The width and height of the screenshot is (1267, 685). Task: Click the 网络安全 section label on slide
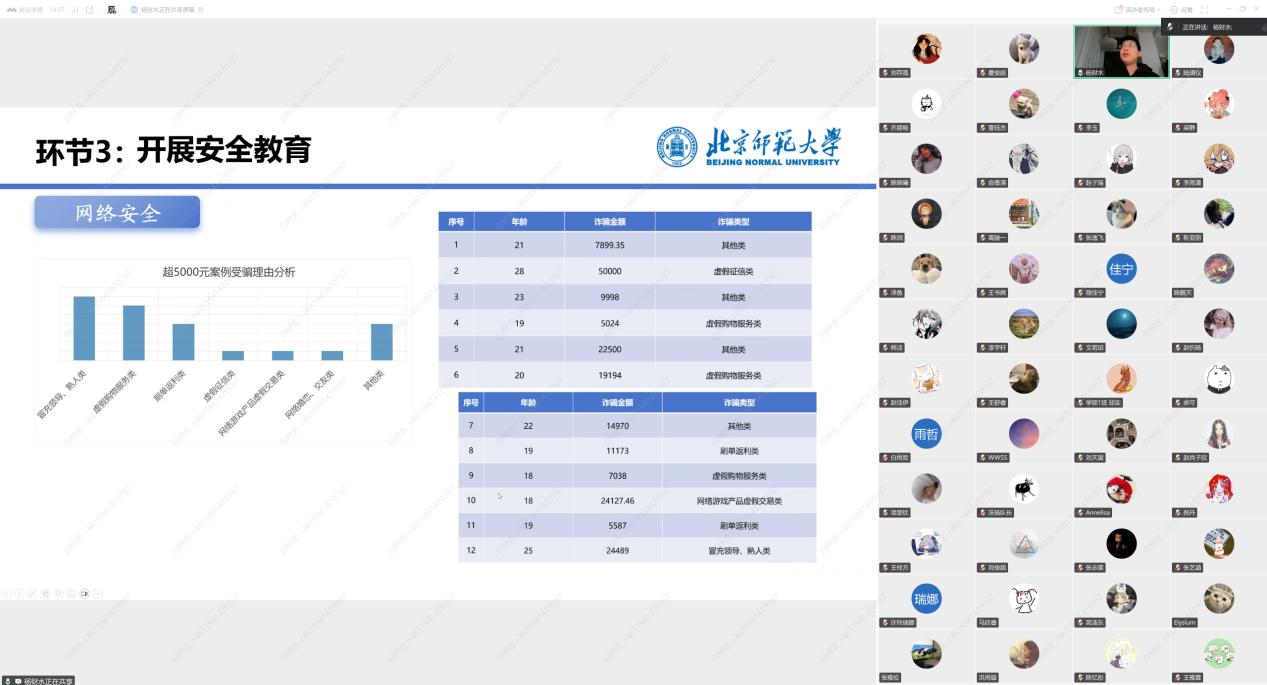tap(117, 212)
